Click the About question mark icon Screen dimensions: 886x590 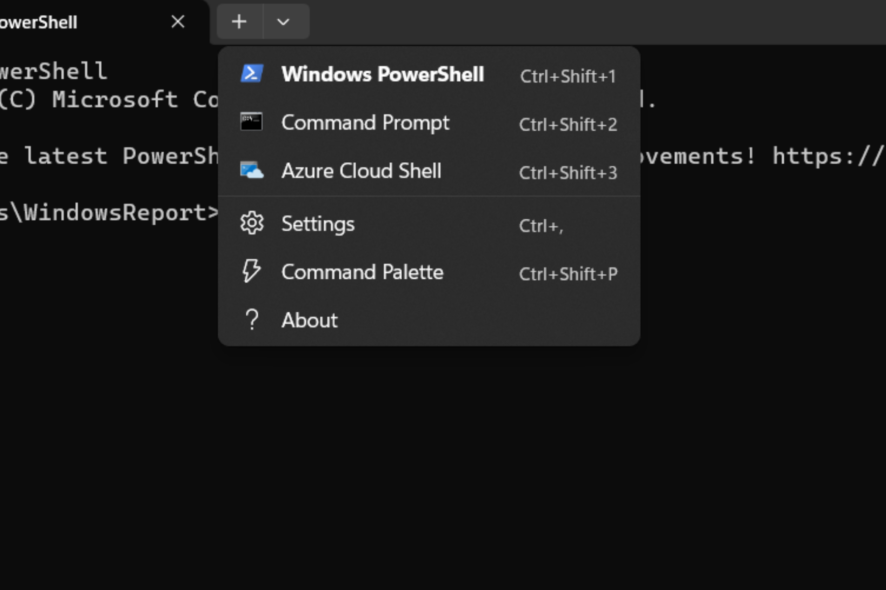coord(251,320)
